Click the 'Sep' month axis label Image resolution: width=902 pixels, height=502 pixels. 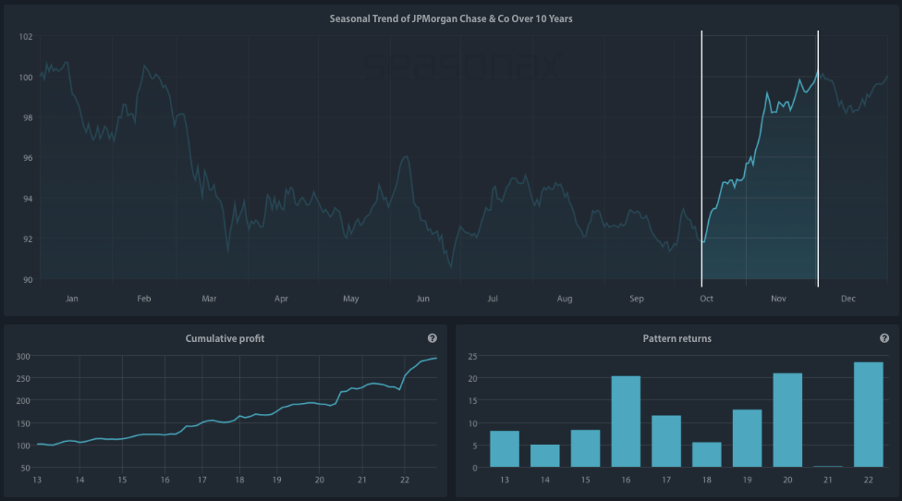pyautogui.click(x=636, y=298)
